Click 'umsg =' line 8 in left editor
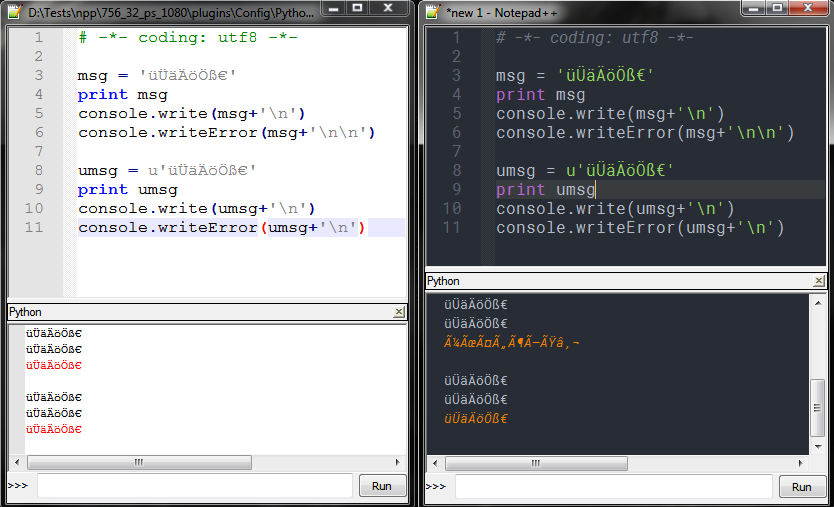 point(167,171)
